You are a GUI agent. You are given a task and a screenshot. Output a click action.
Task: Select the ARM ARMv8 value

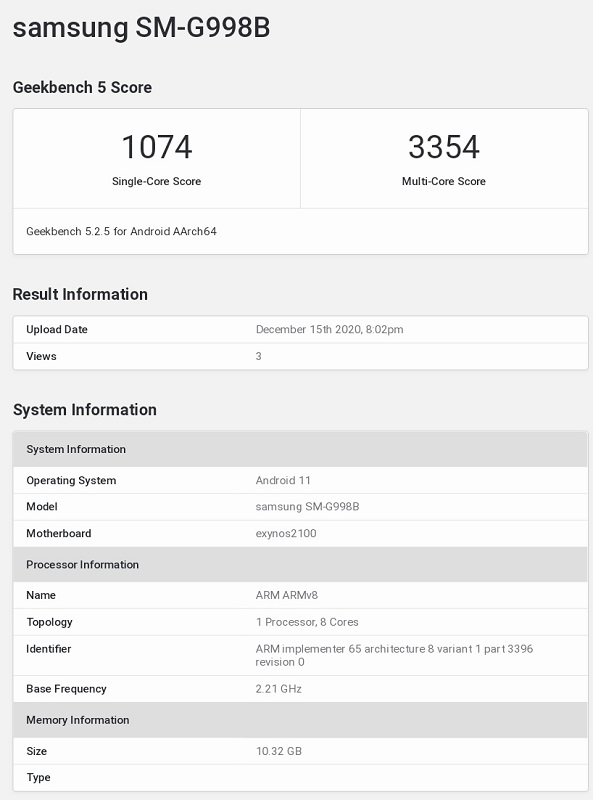286,595
